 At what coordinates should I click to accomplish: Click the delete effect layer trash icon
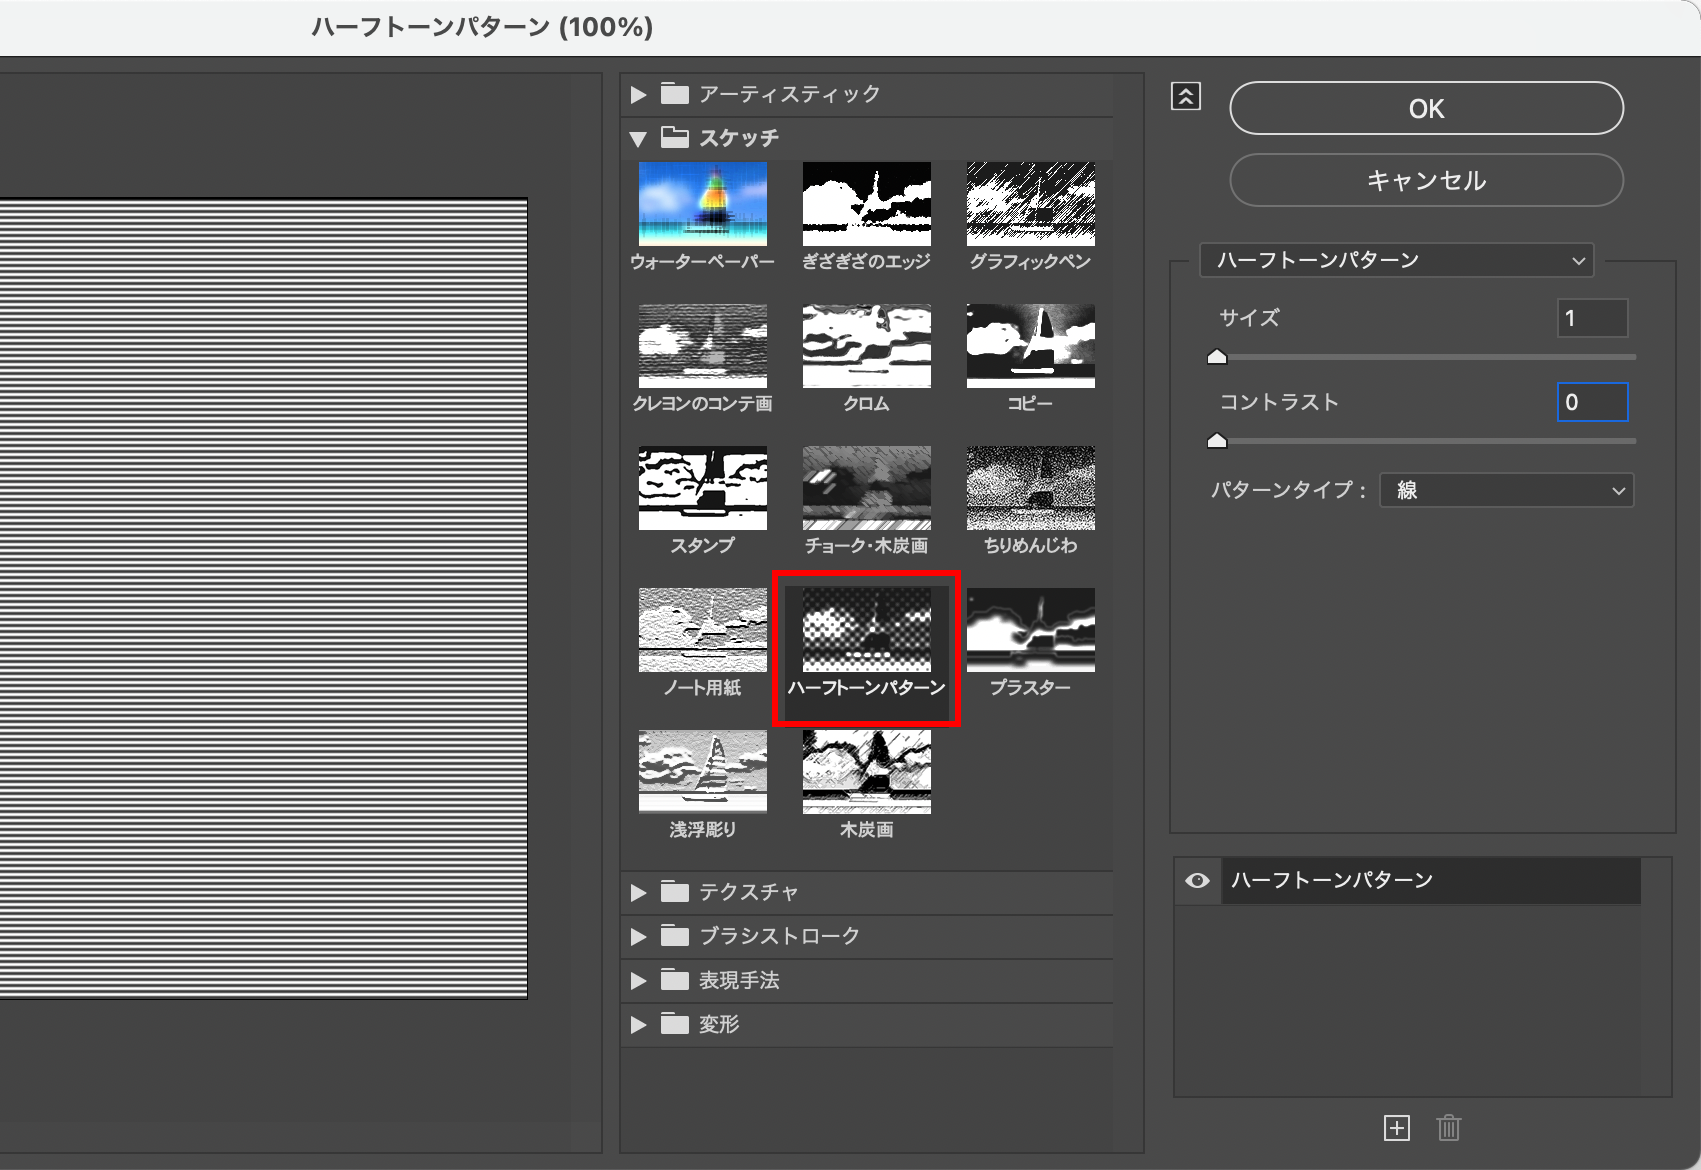(1448, 1128)
